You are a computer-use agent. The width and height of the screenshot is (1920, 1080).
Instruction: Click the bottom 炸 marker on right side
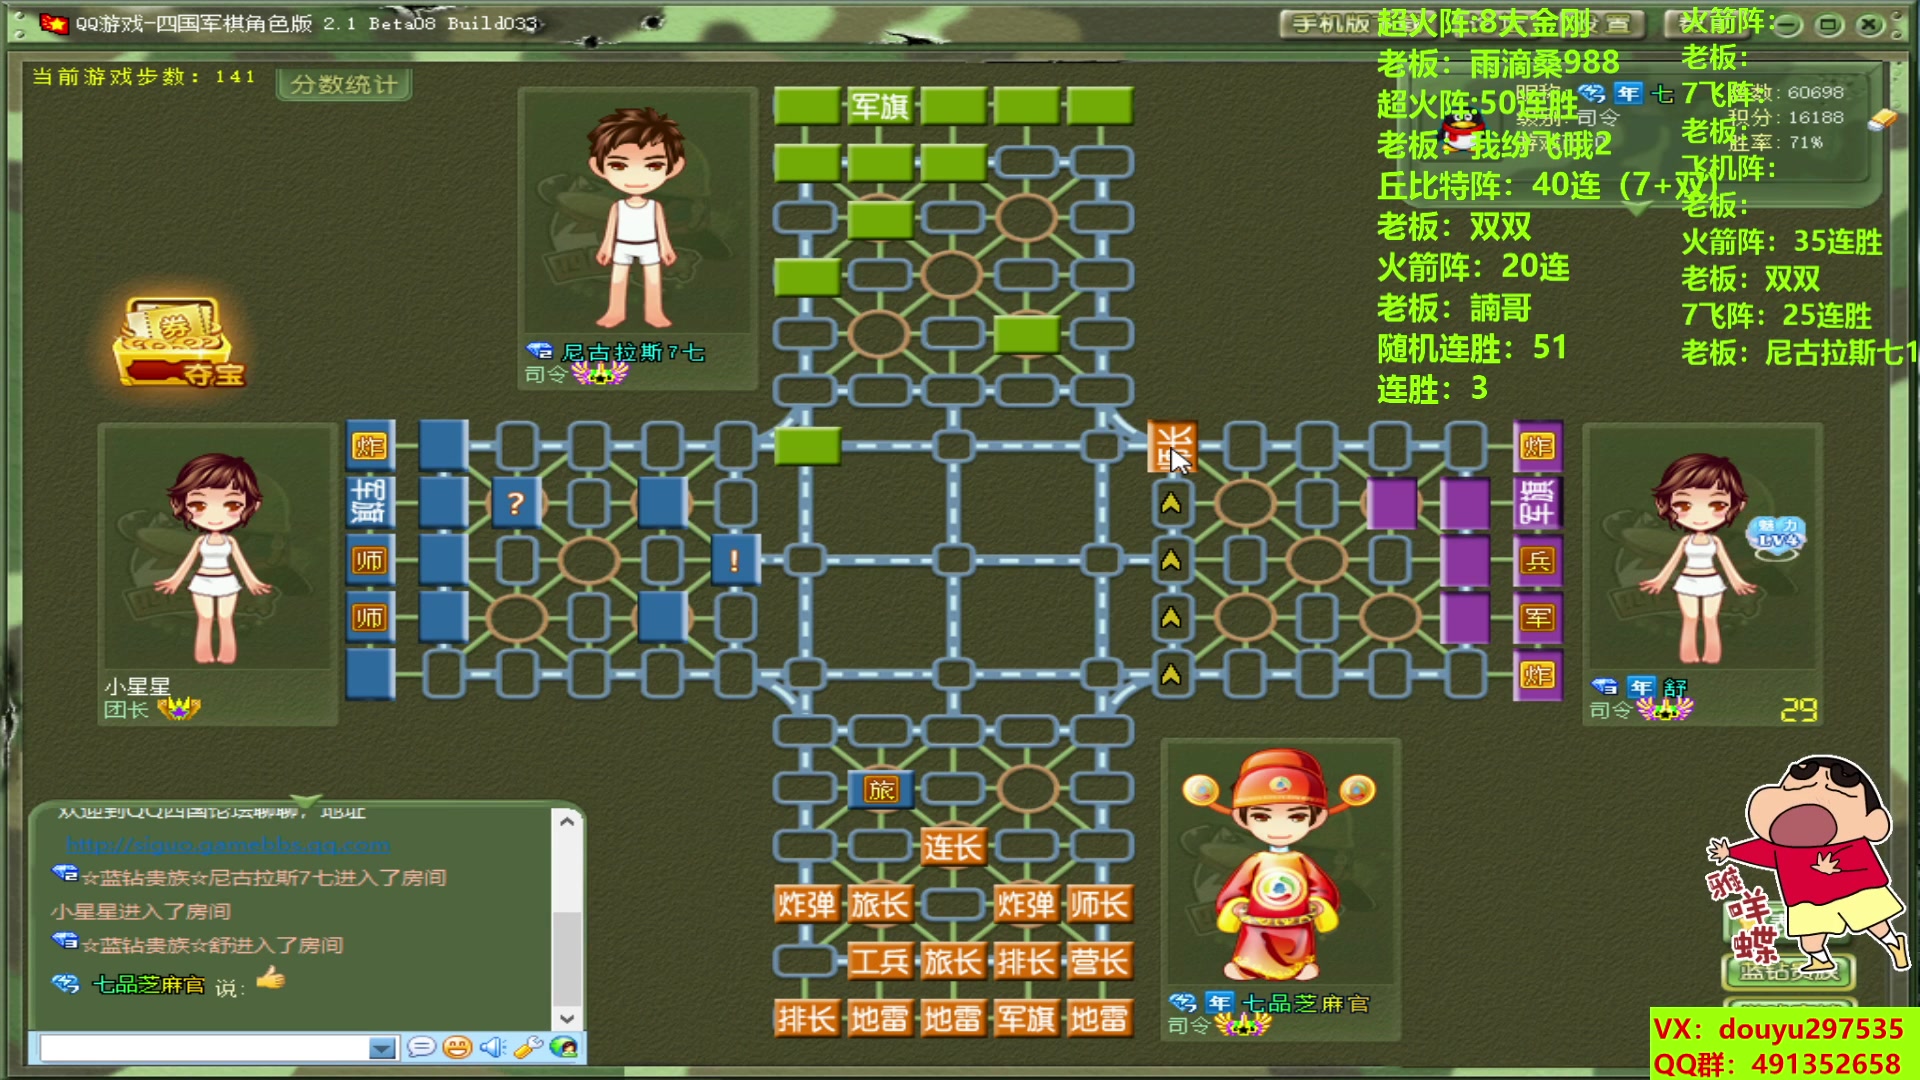tap(1538, 675)
